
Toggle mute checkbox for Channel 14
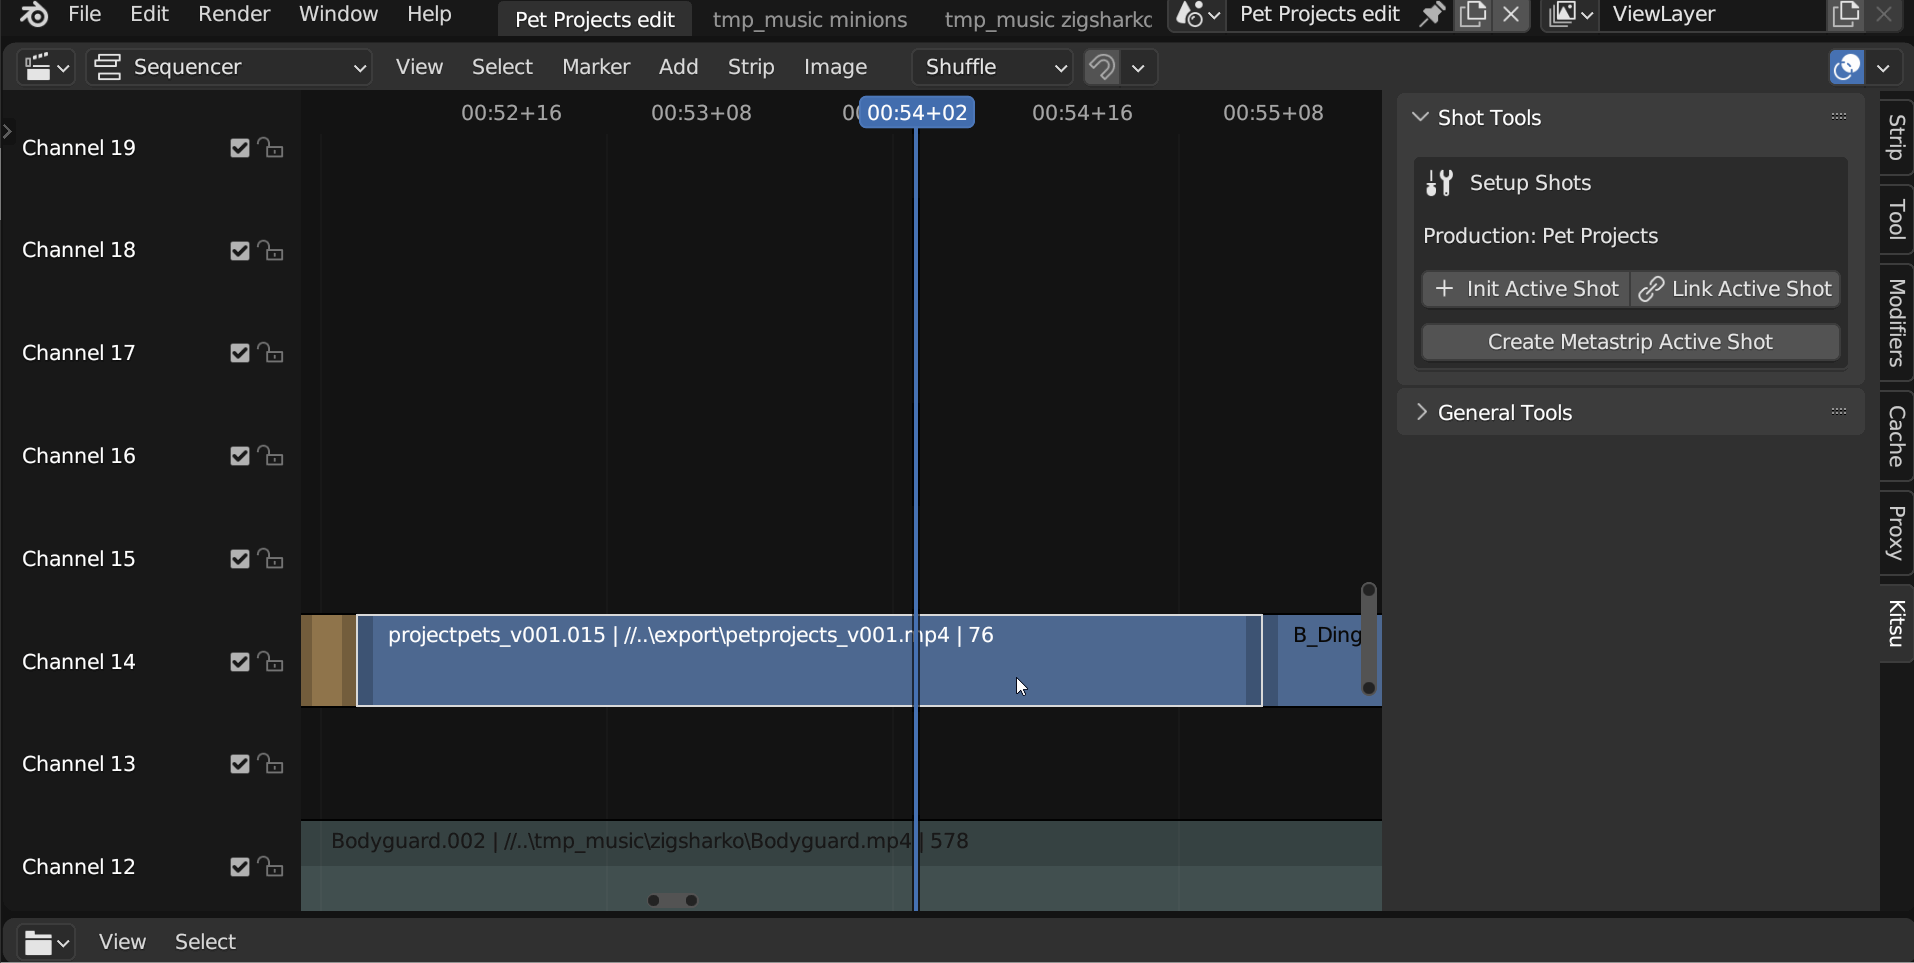(x=239, y=662)
